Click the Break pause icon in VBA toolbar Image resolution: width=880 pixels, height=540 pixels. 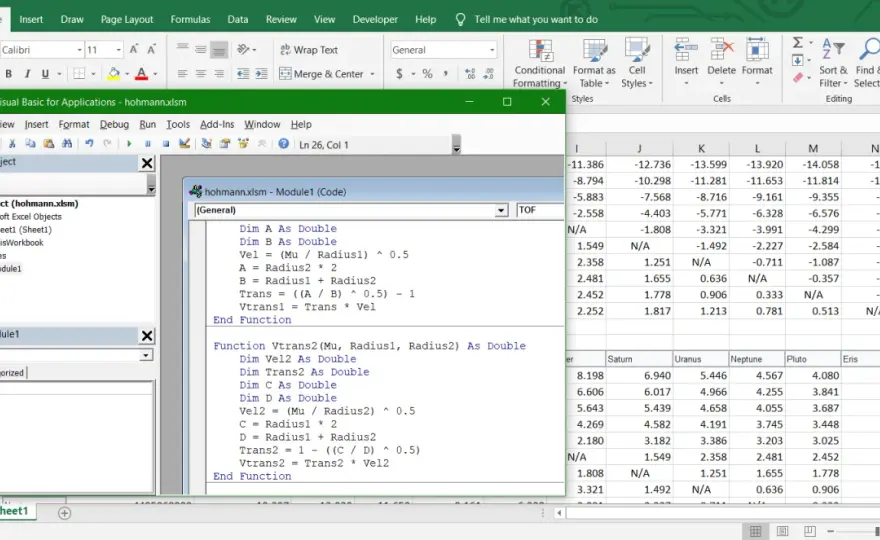click(148, 144)
